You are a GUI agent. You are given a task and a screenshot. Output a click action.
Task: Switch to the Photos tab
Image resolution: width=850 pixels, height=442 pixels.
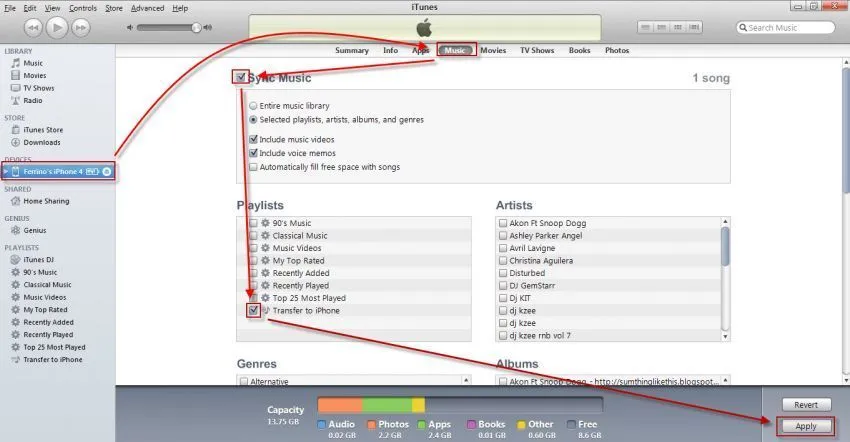[617, 50]
